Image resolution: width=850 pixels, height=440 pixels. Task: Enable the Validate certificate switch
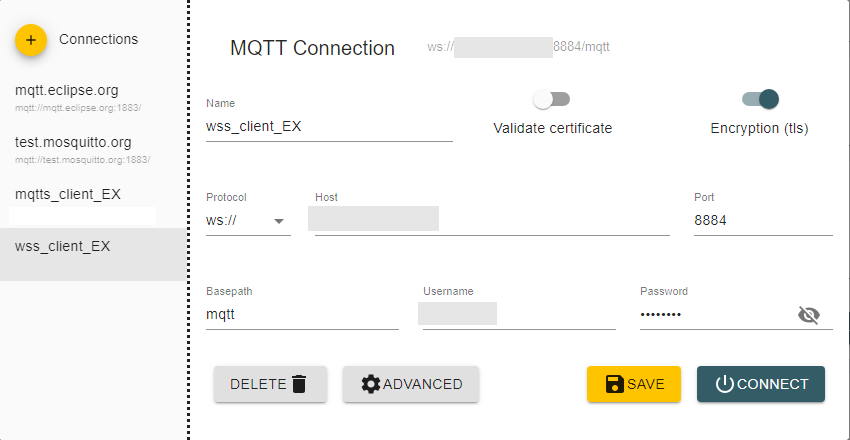pos(551,99)
